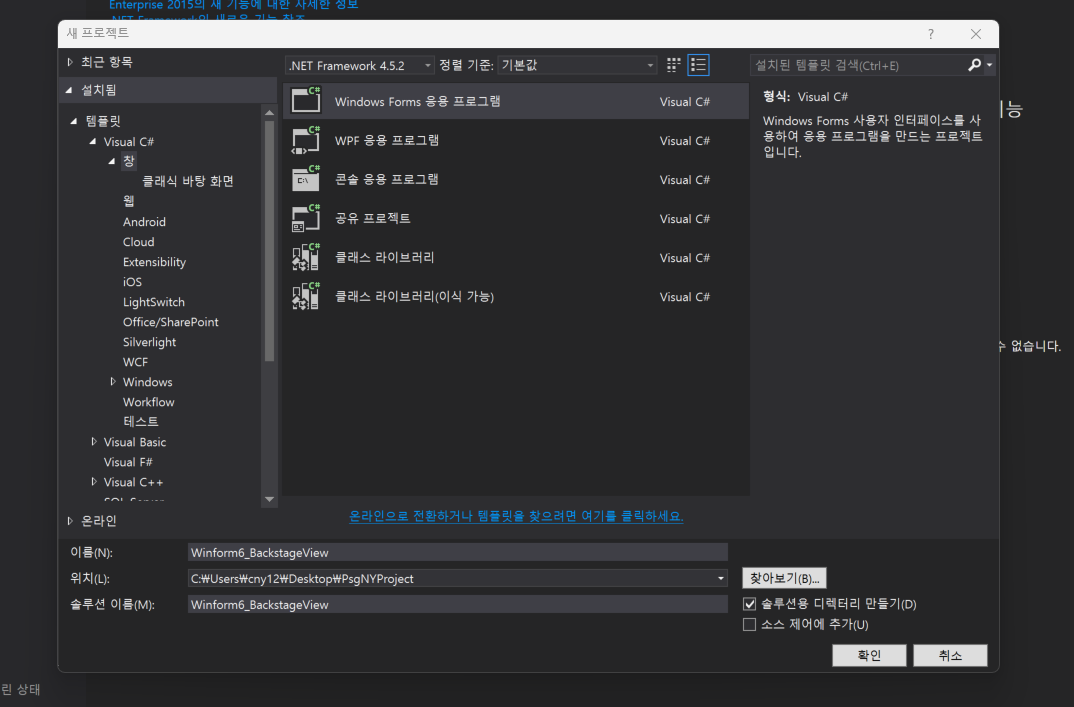Collapse the 템플릿 tree node
The height and width of the screenshot is (707, 1074).
pos(74,121)
